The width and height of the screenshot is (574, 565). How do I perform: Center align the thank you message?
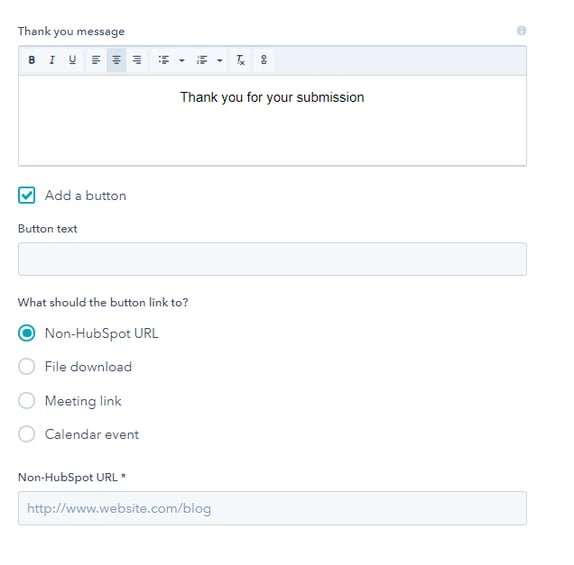coord(116,60)
